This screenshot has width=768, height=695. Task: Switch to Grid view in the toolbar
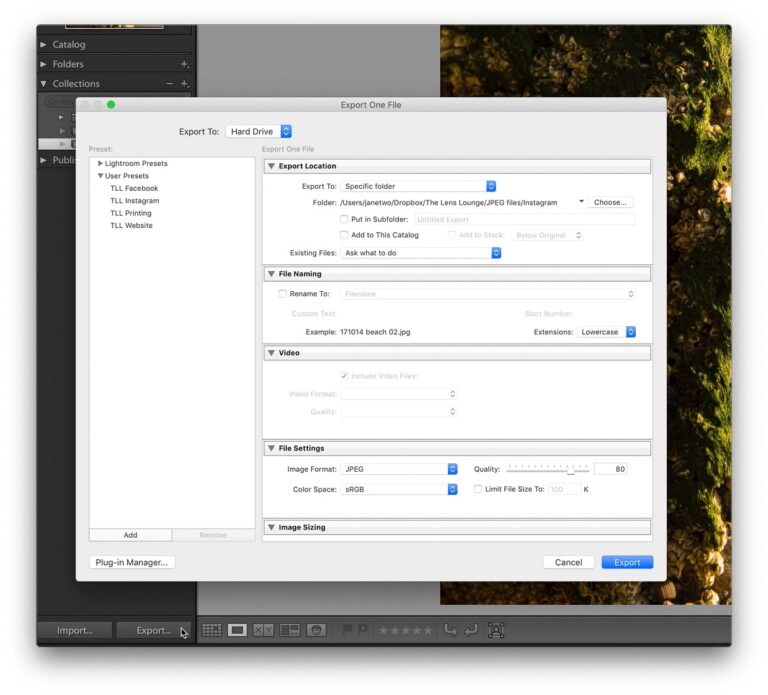pyautogui.click(x=212, y=630)
